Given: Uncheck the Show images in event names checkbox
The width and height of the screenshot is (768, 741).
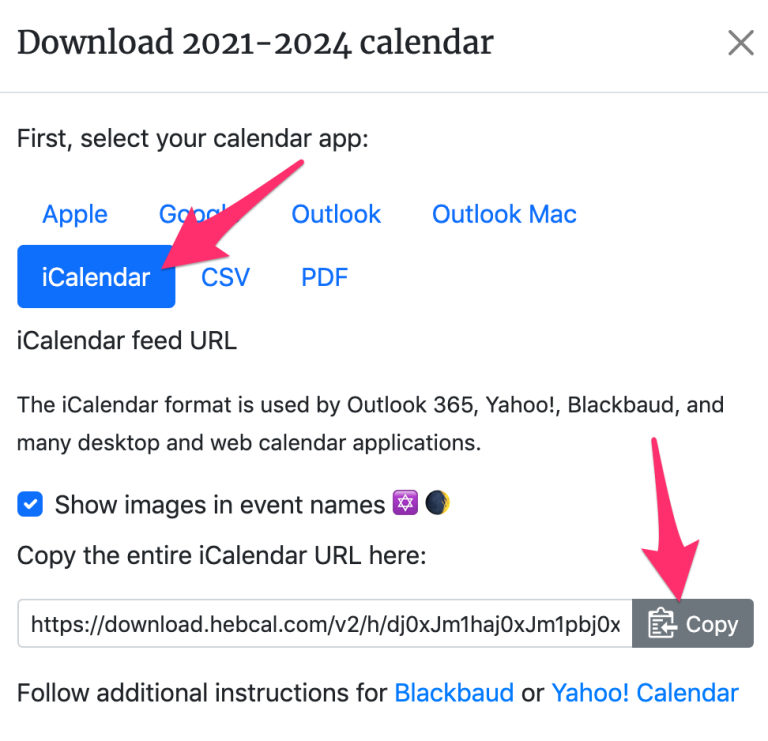Looking at the screenshot, I should (x=30, y=504).
